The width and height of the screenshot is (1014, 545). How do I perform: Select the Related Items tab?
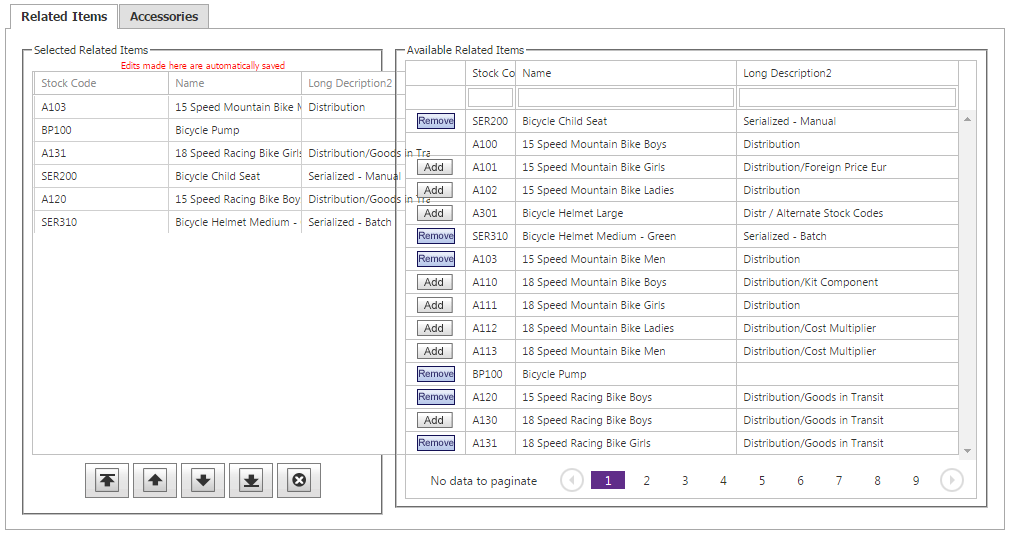point(64,16)
